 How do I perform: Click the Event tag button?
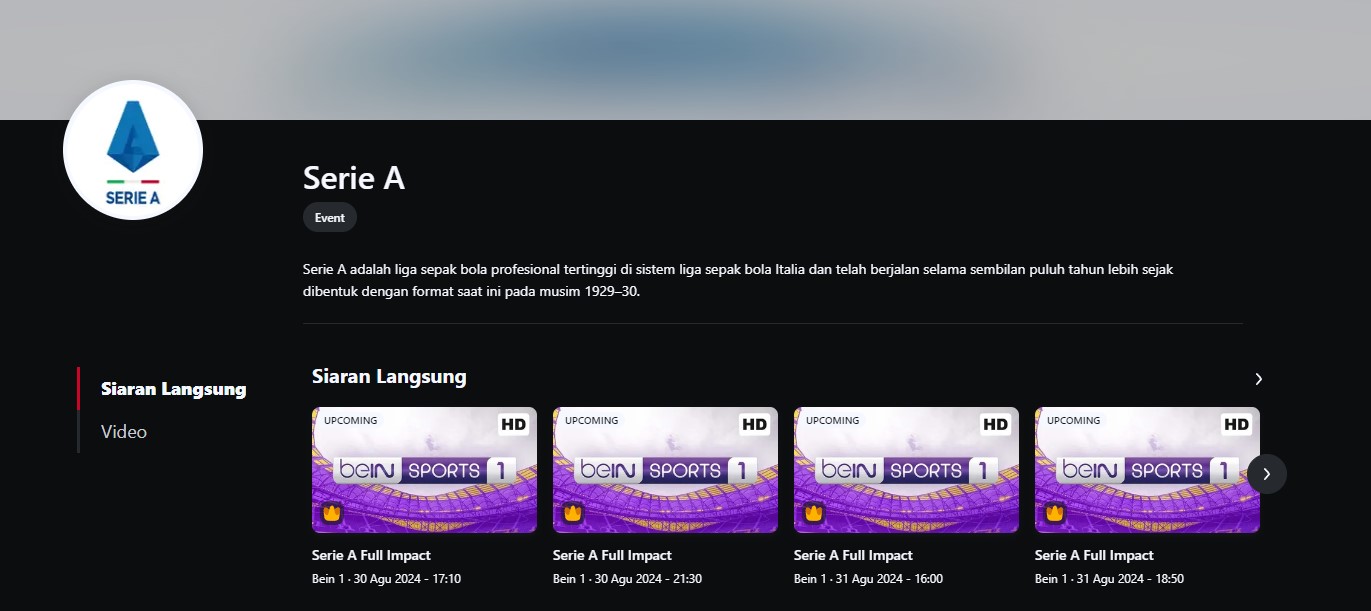tap(330, 218)
